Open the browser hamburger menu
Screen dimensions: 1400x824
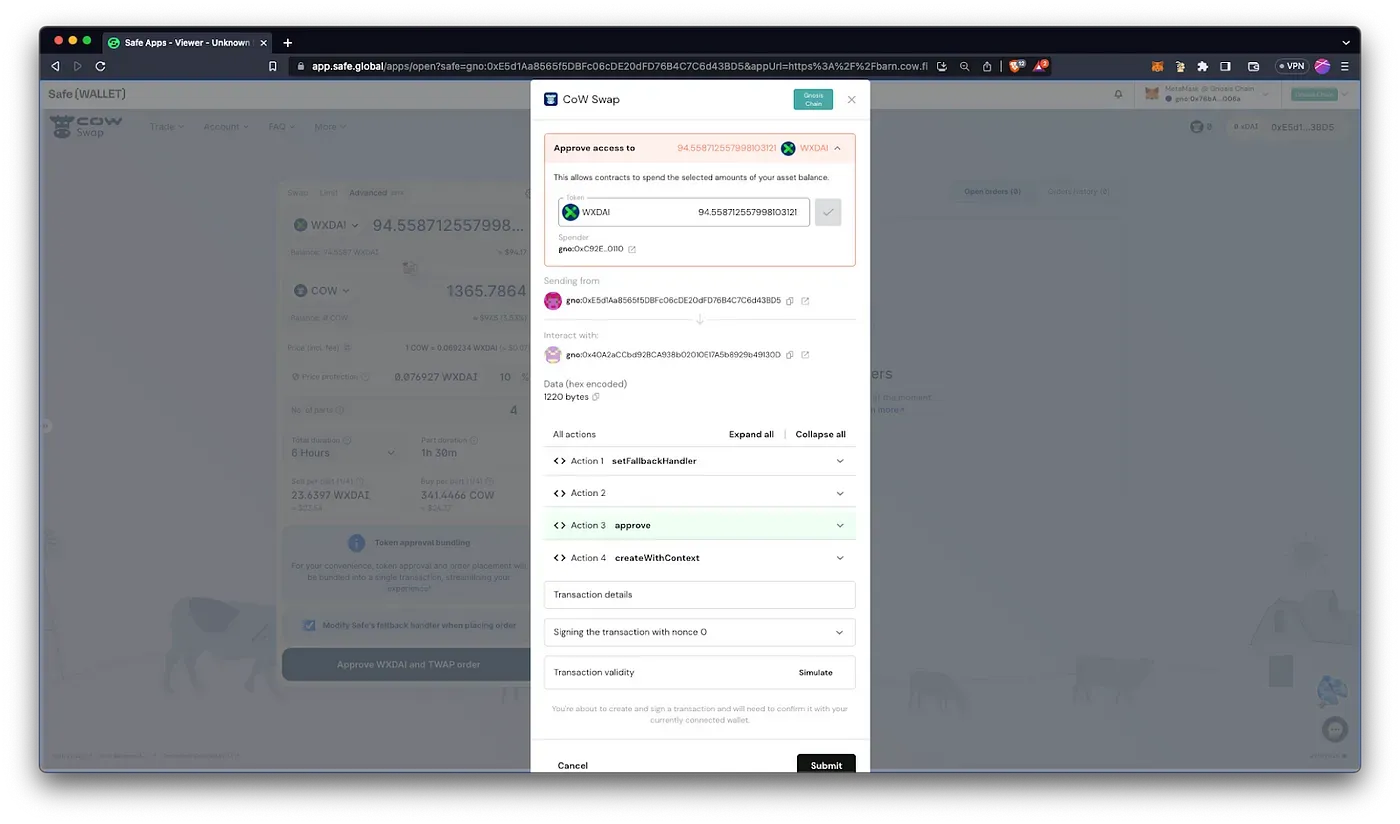pos(1344,66)
